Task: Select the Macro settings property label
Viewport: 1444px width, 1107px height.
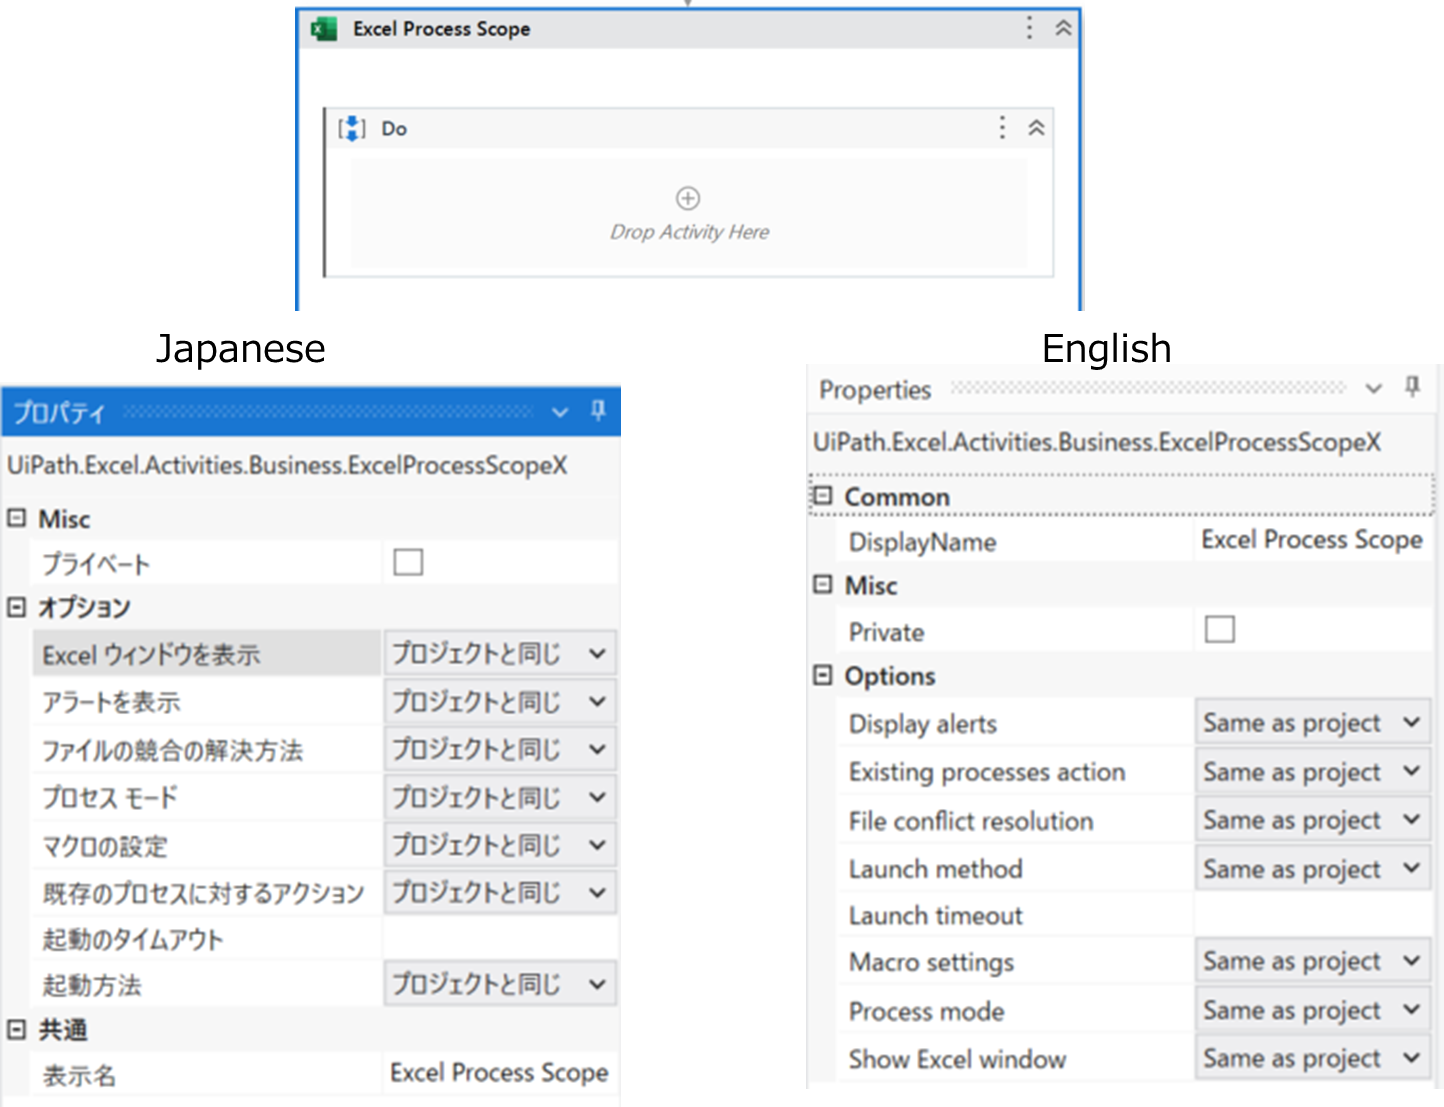Action: point(931,962)
